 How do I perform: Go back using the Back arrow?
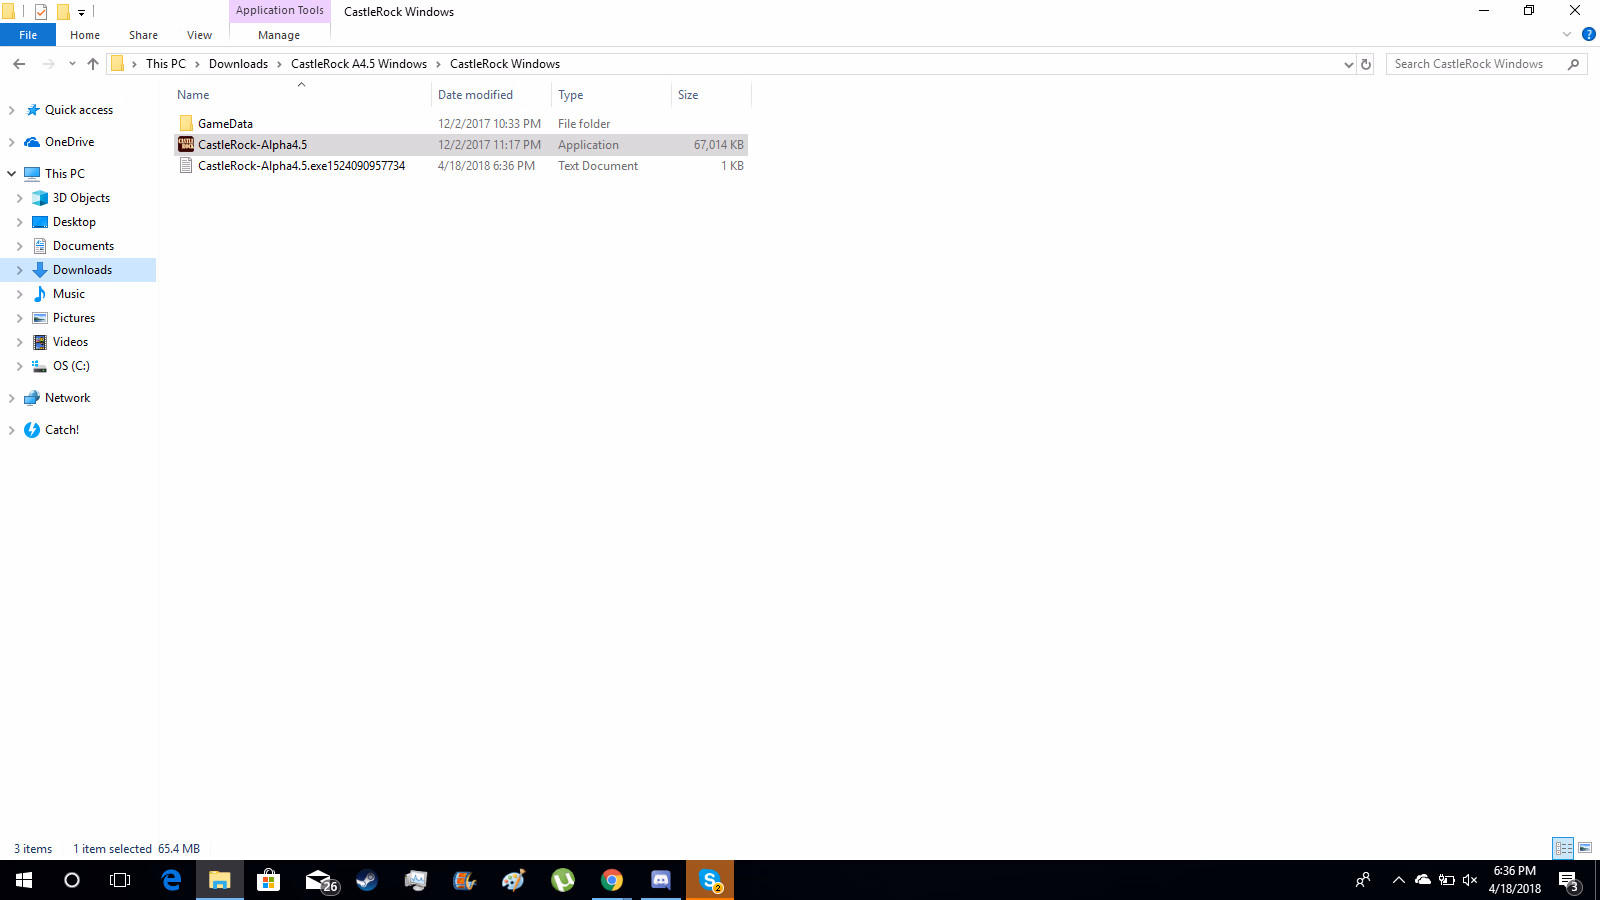(x=19, y=64)
